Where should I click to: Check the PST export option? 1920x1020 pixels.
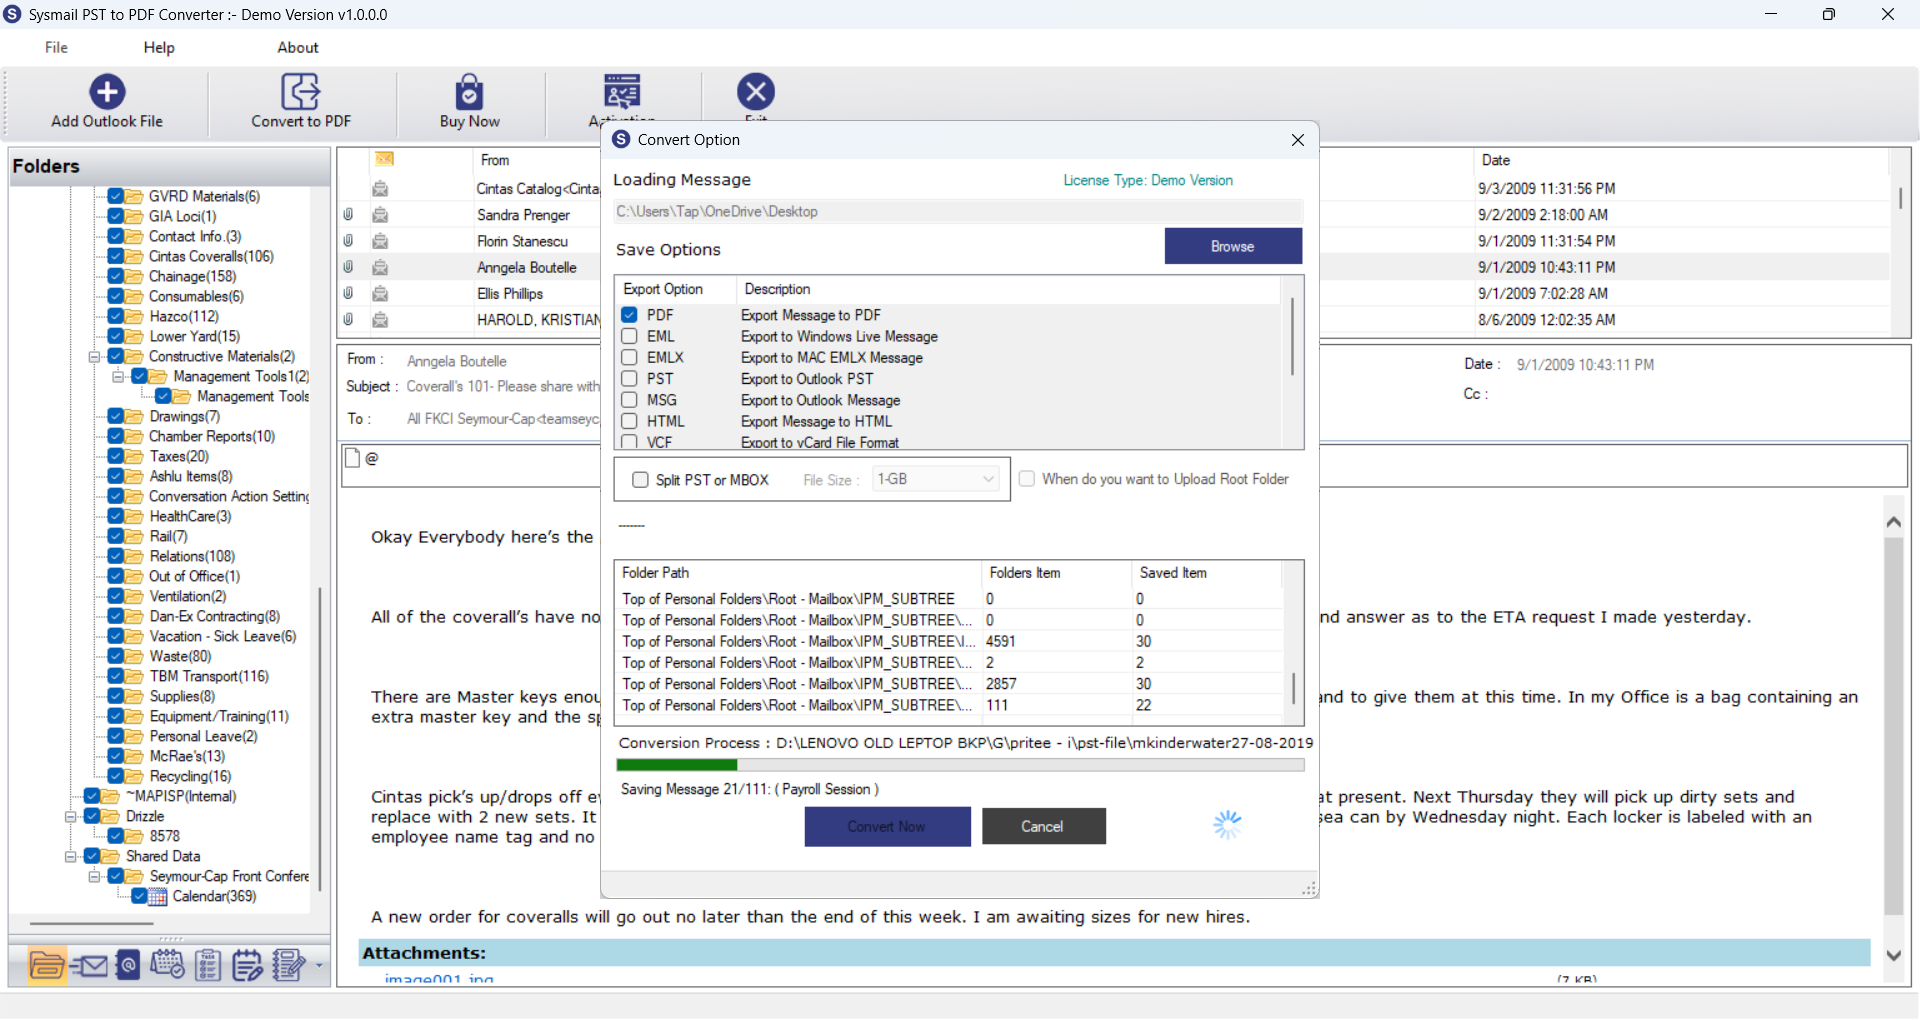pos(629,379)
